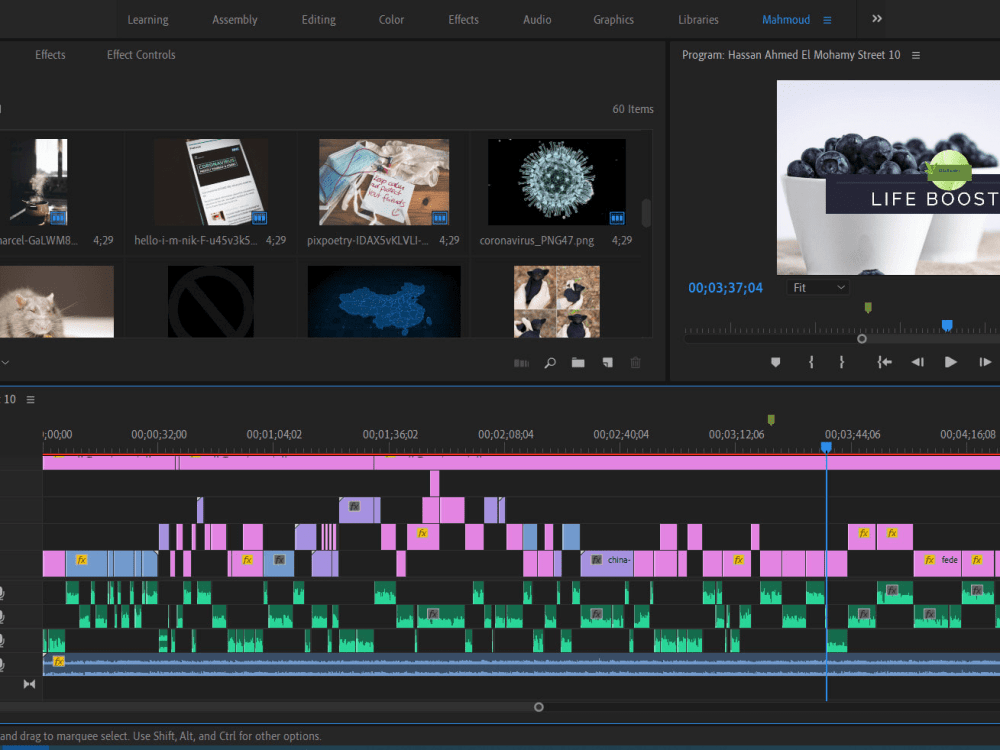The height and width of the screenshot is (750, 1000).
Task: Click timeline ruler label 00;01;36;02
Action: 390,434
